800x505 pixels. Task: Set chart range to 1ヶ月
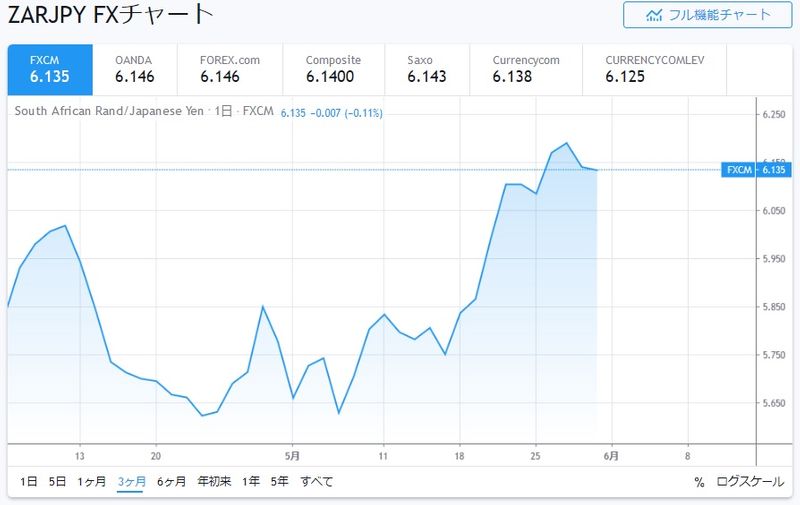pos(92,482)
